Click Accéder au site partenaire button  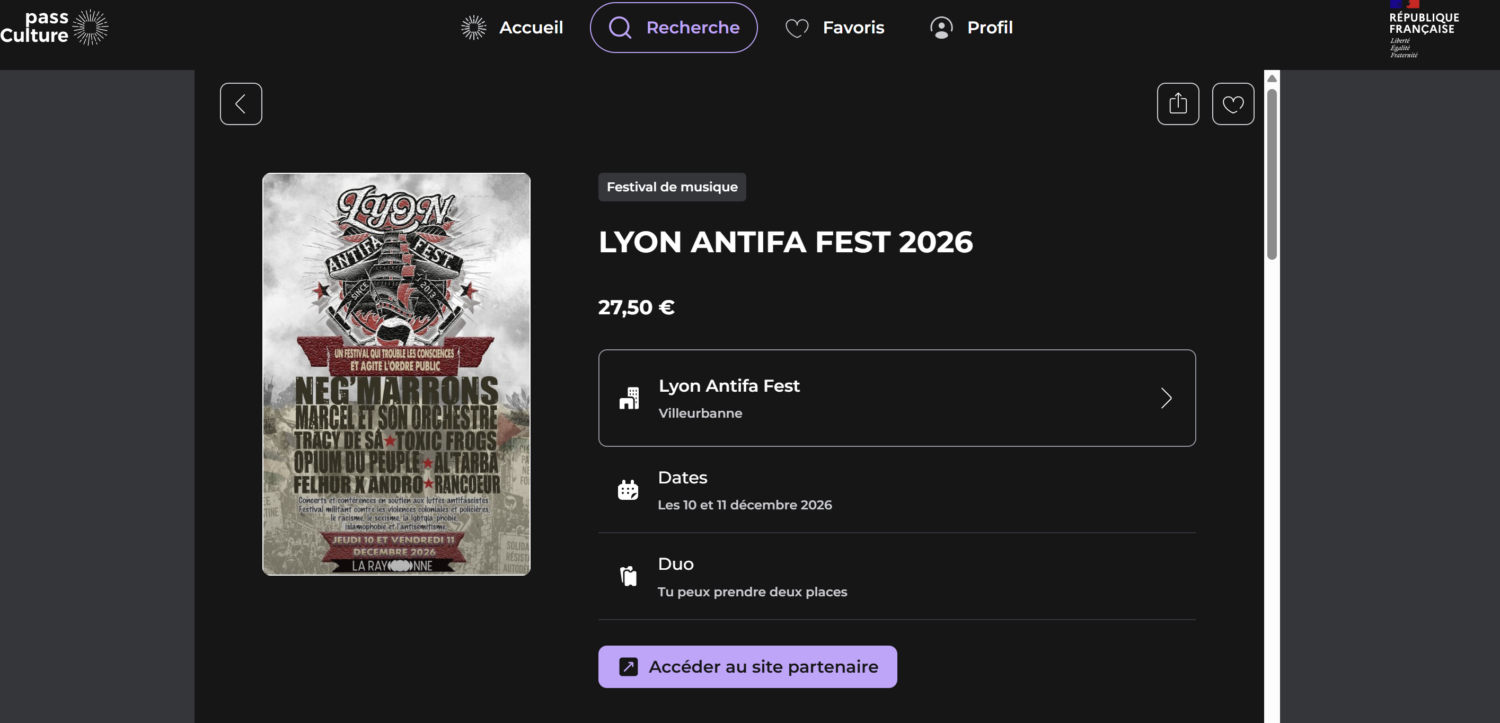click(x=748, y=667)
